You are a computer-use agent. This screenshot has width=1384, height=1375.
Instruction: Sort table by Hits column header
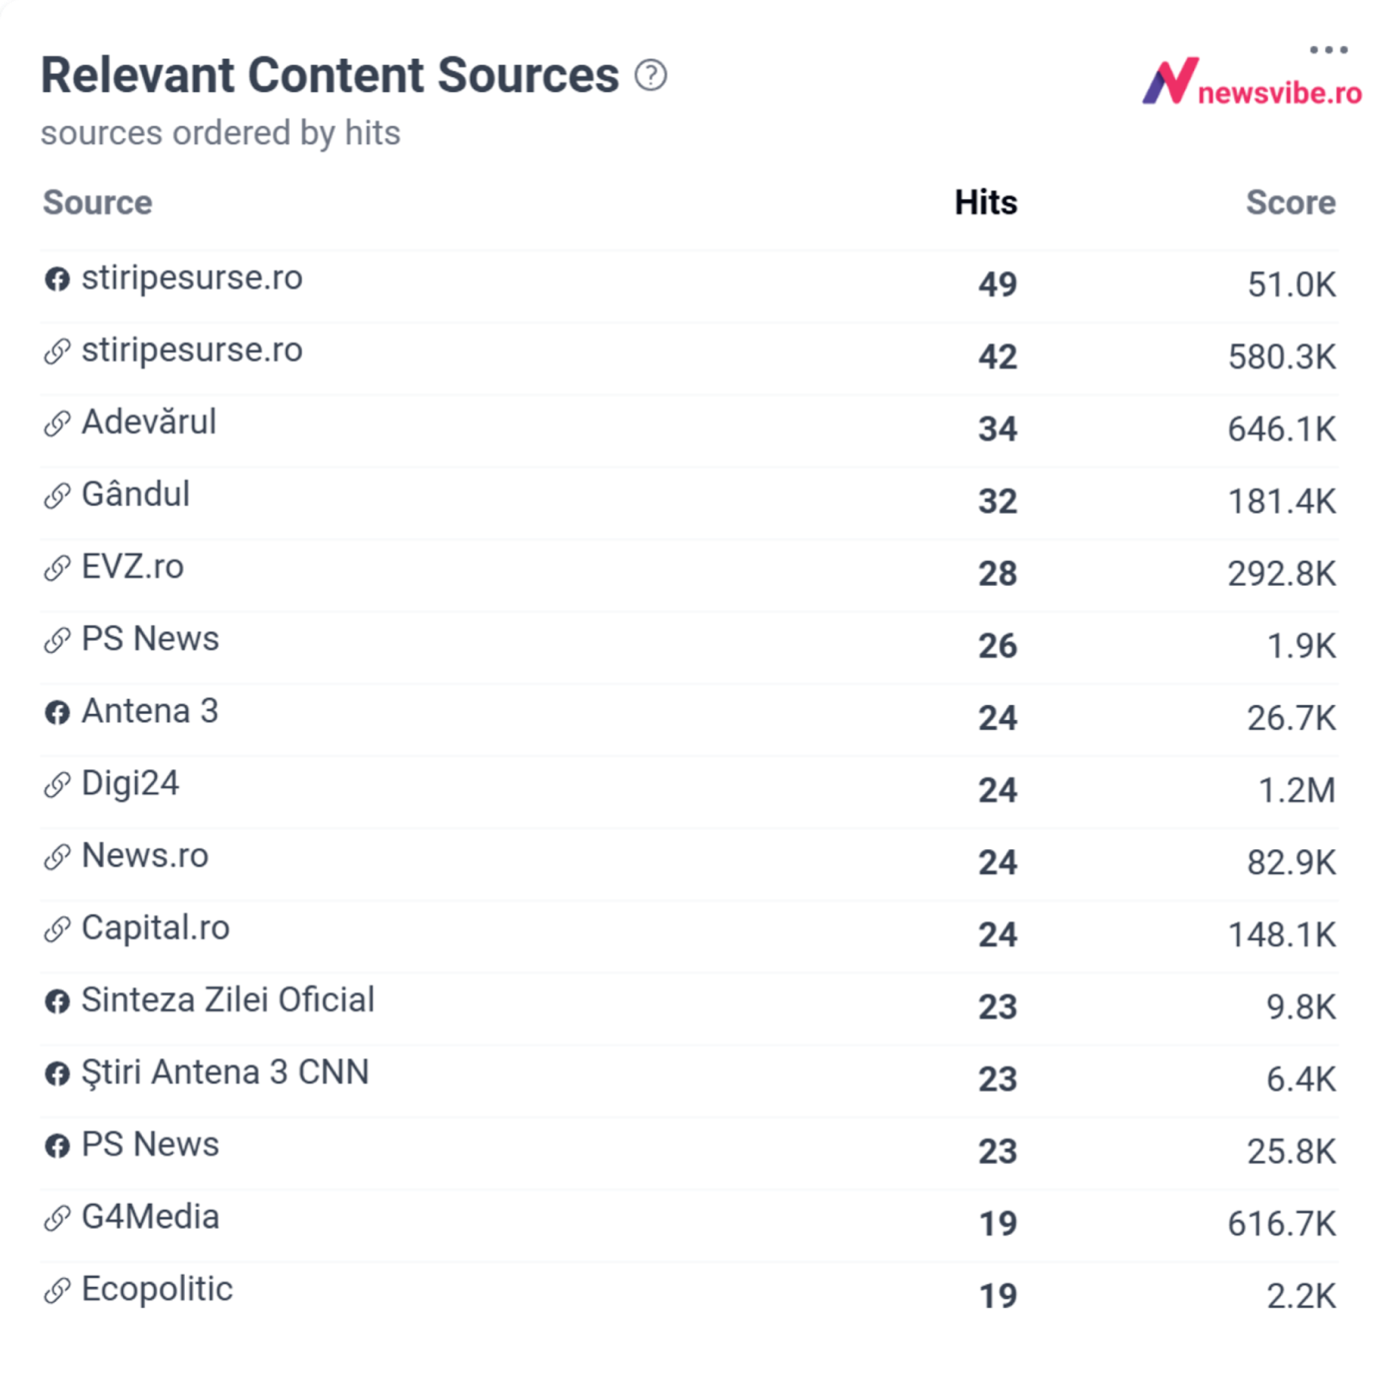click(x=985, y=202)
